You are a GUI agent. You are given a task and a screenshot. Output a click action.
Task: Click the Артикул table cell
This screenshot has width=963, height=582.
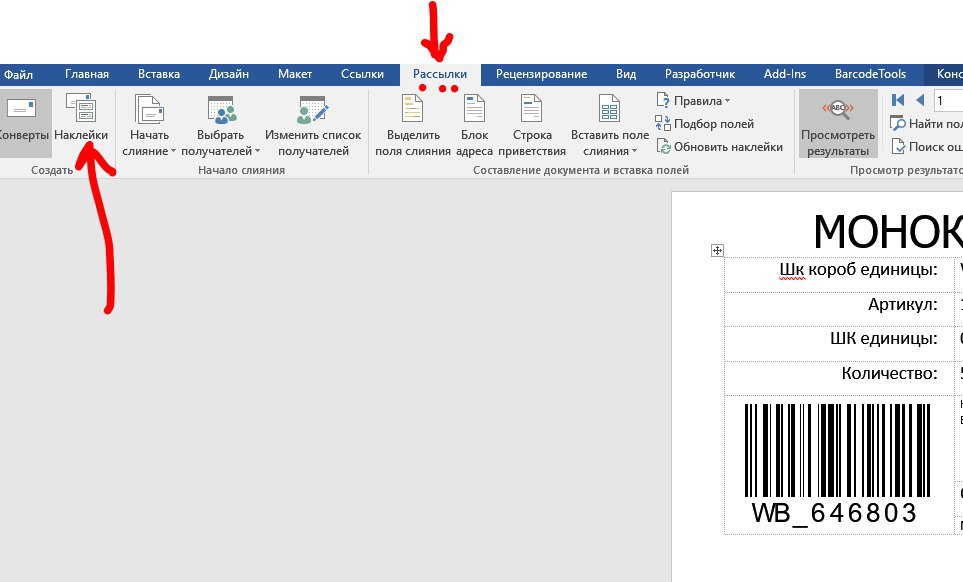(x=839, y=309)
